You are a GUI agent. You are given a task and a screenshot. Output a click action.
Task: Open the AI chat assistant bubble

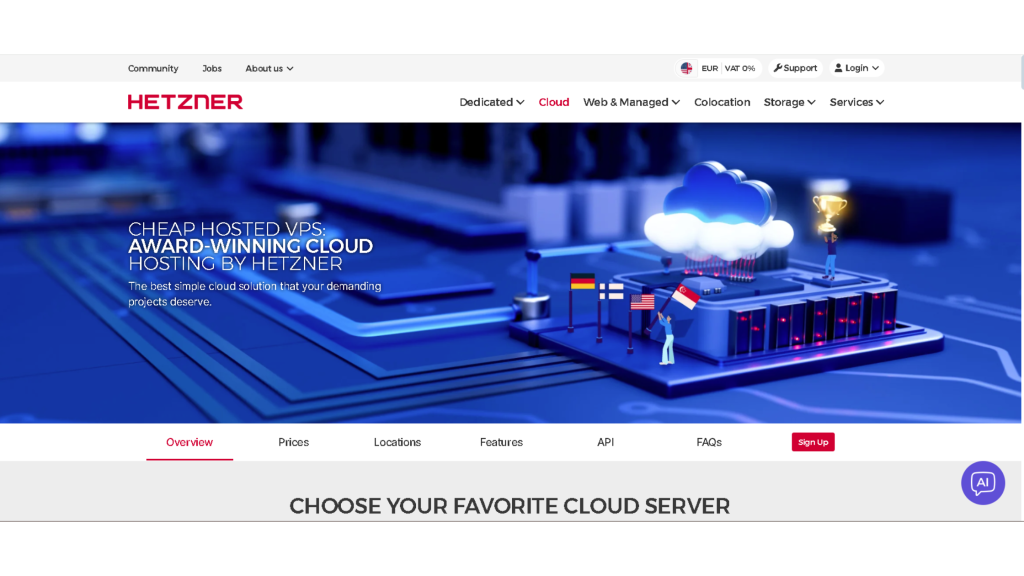click(982, 483)
